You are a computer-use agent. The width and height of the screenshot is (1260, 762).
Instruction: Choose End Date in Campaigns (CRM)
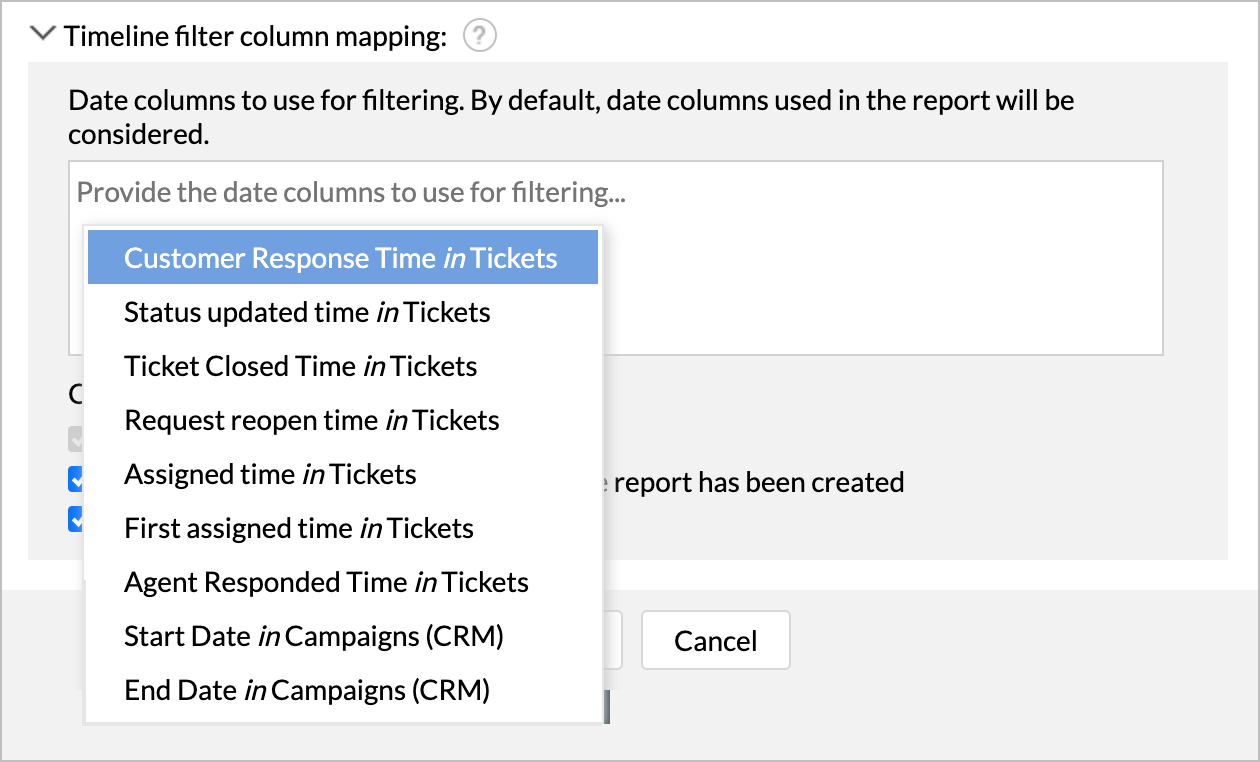point(306,690)
